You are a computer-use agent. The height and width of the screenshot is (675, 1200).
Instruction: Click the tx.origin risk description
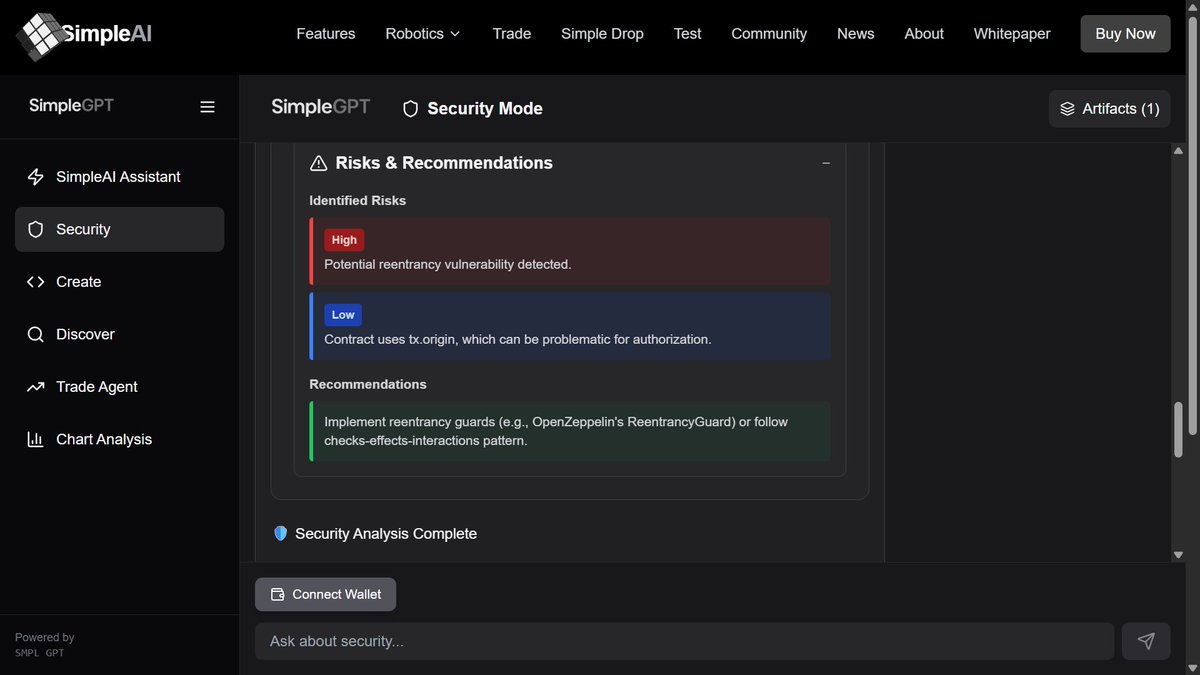click(518, 339)
